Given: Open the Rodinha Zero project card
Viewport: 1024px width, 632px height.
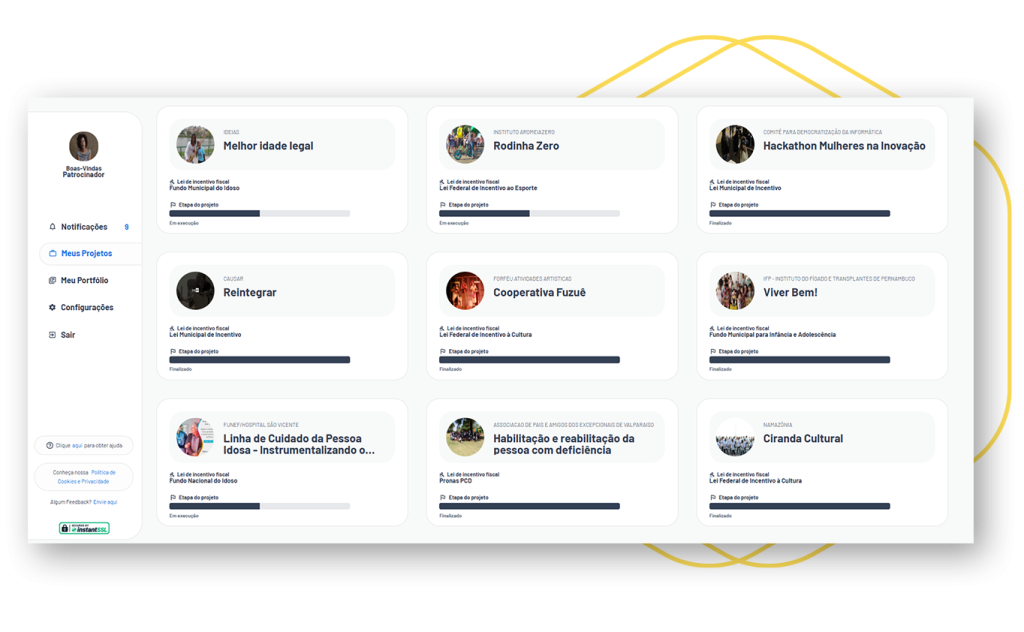Looking at the screenshot, I should (x=552, y=170).
